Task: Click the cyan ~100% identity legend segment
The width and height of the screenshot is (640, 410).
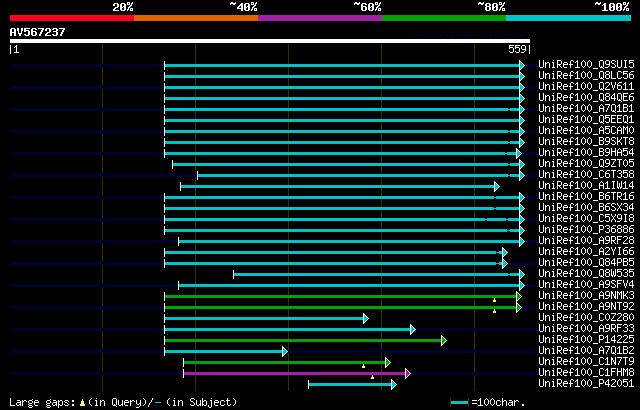Action: [569, 18]
